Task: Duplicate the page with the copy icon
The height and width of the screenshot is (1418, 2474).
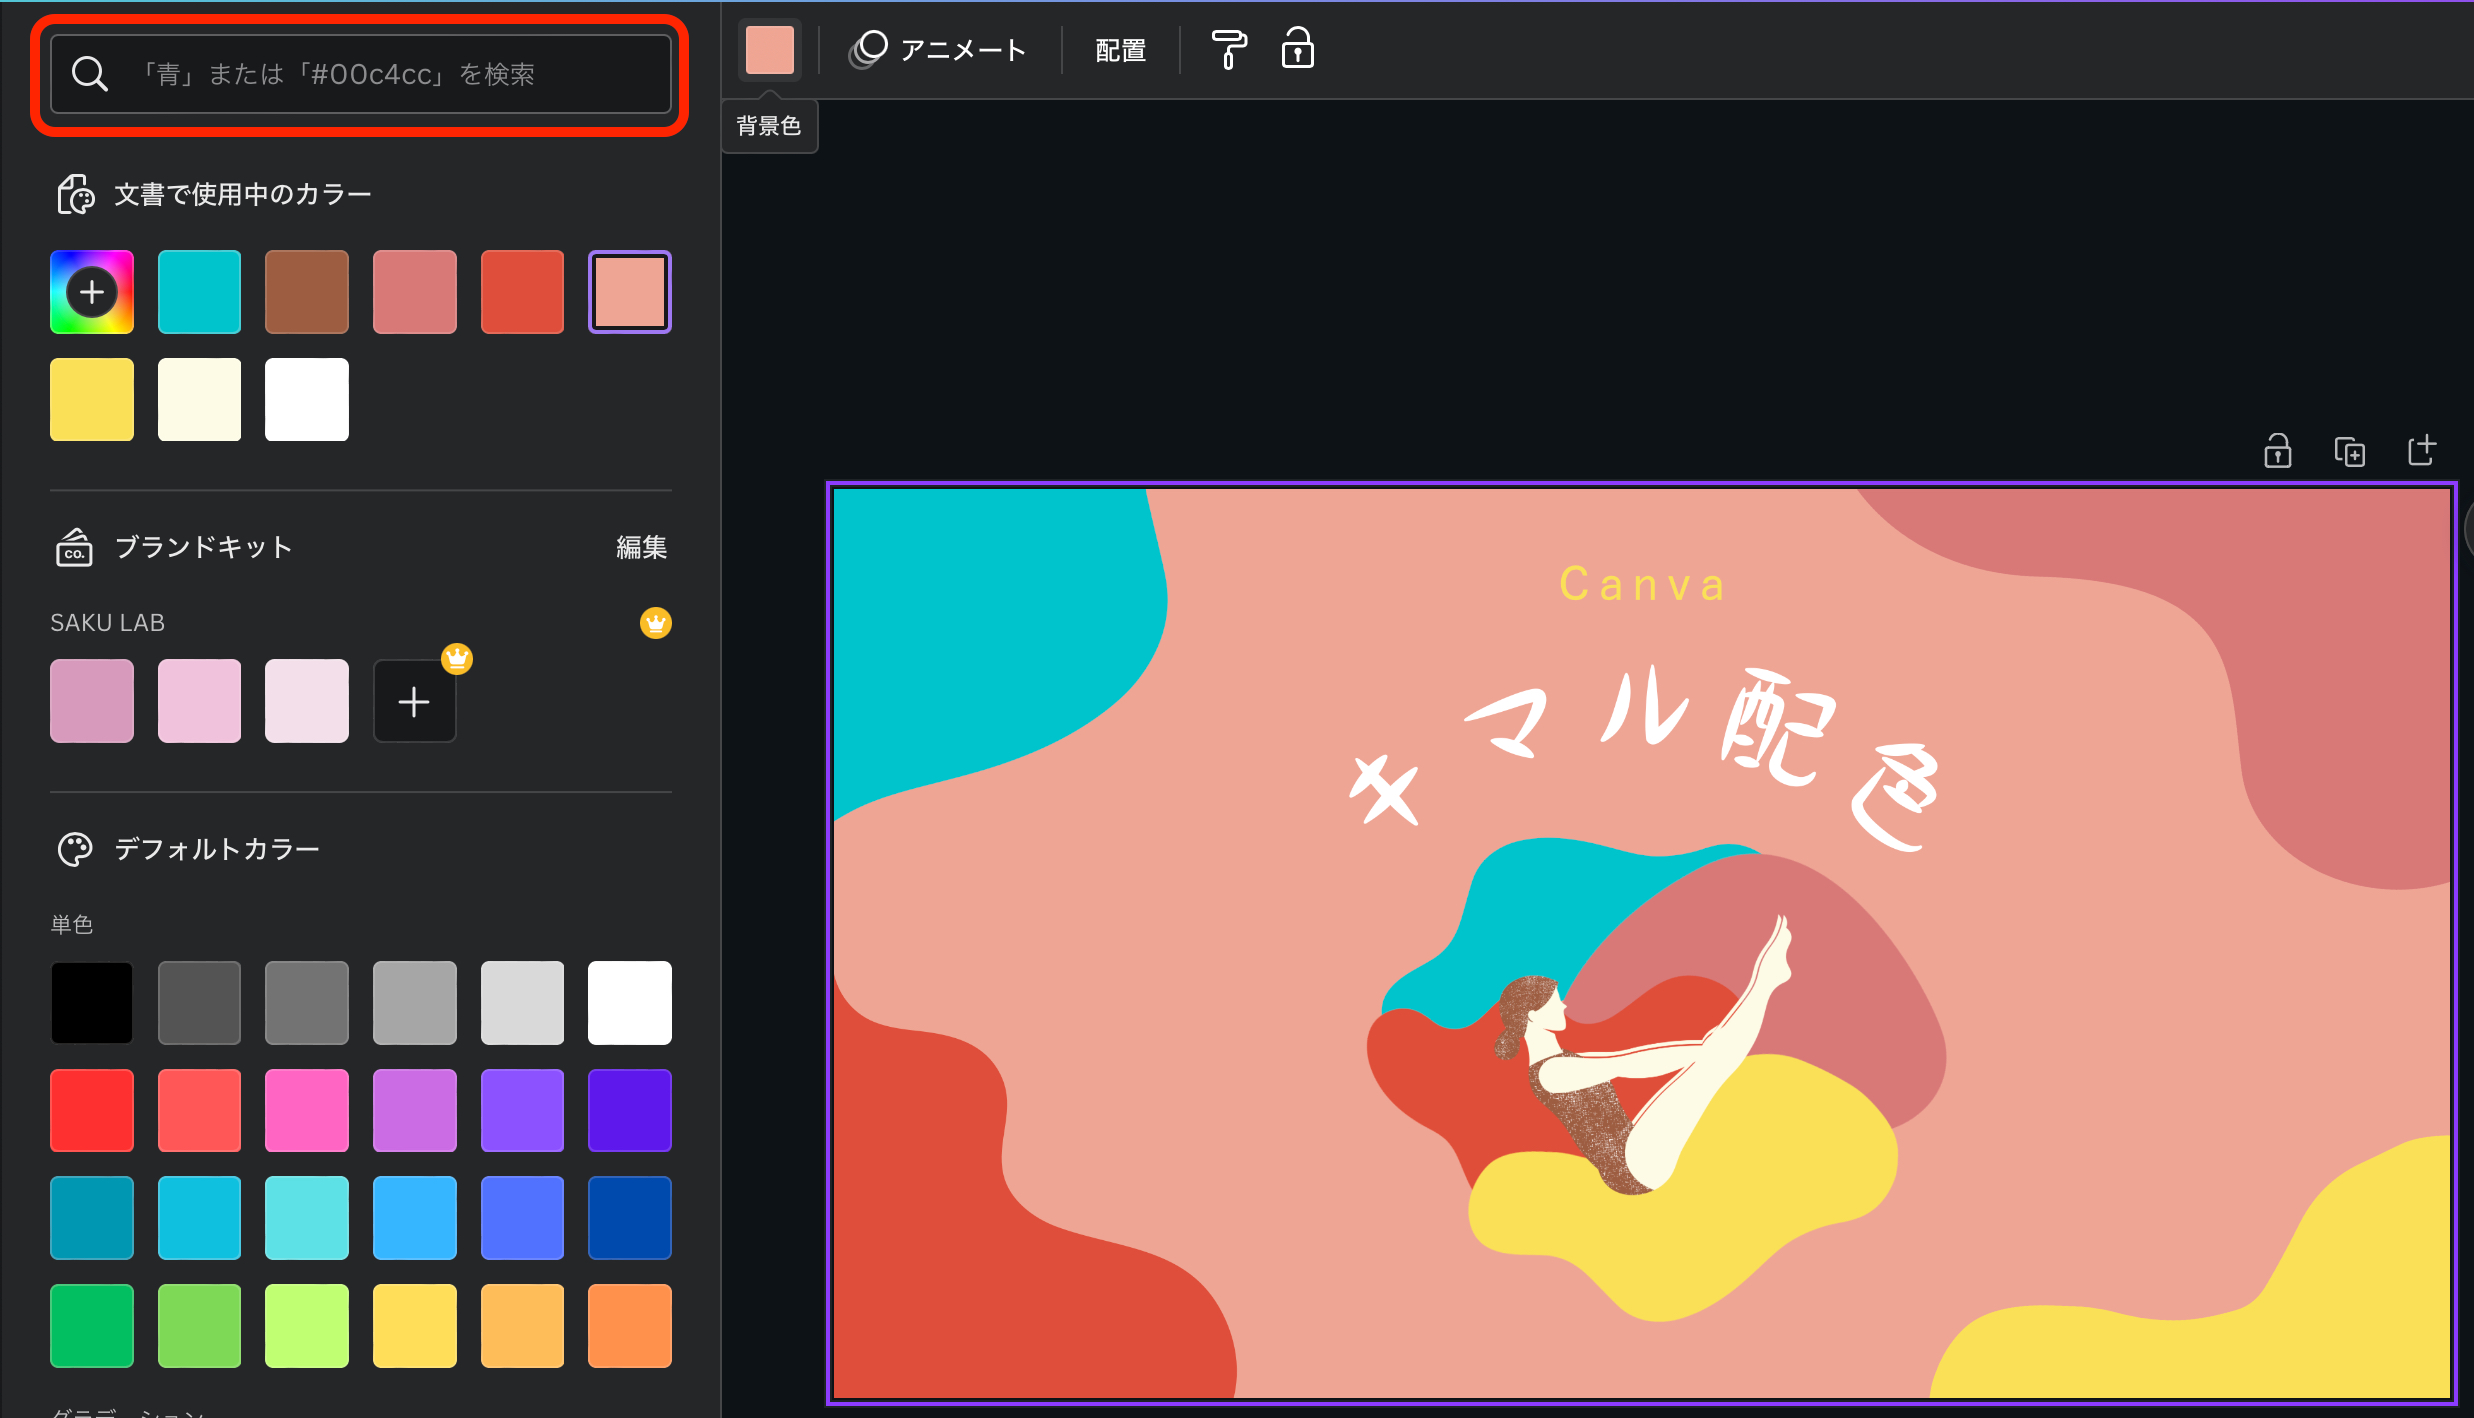Action: coord(2350,452)
